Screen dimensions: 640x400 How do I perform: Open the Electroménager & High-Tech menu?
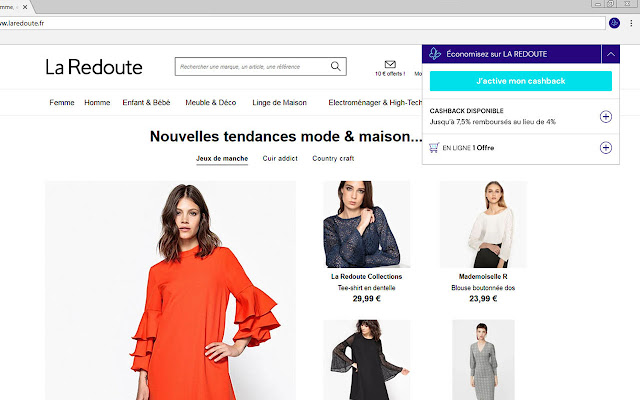tap(375, 102)
